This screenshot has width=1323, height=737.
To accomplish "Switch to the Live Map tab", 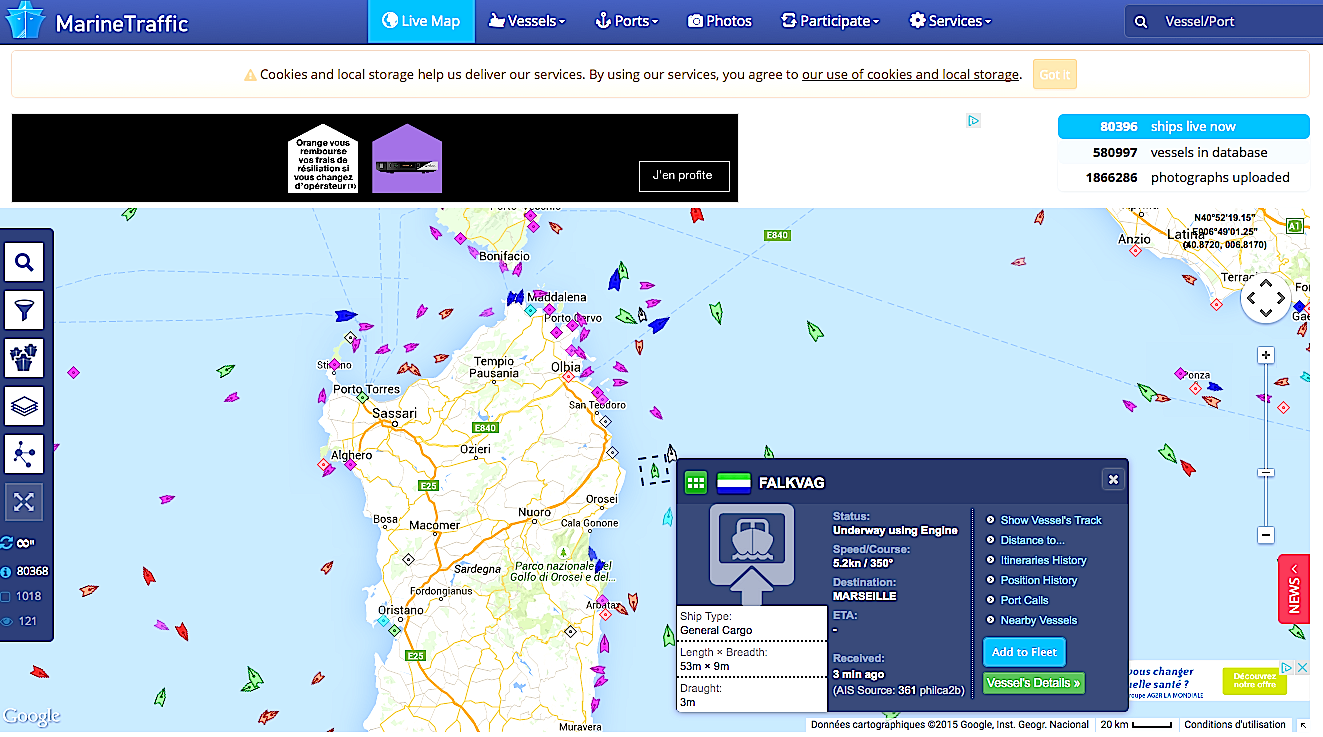I will click(421, 21).
